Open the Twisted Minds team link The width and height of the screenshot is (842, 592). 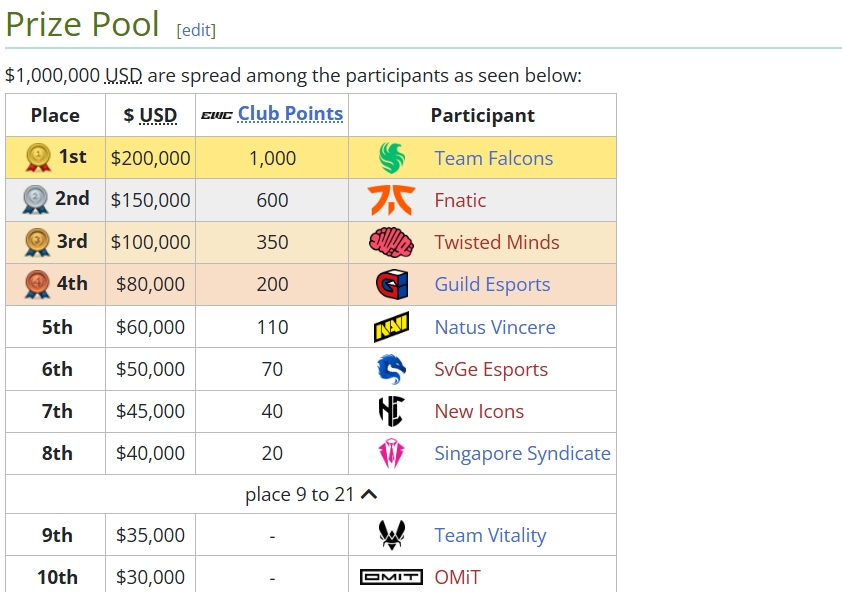point(497,242)
